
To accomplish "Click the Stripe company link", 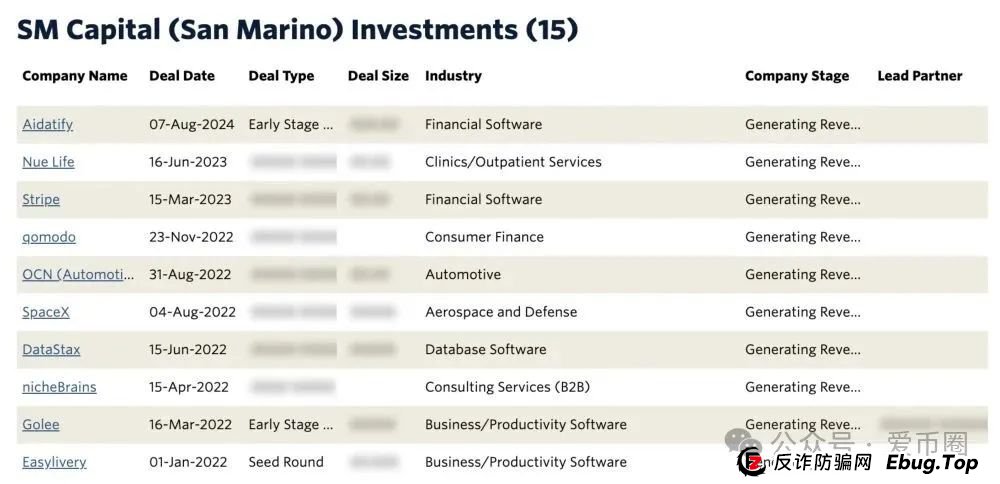I will [x=41, y=200].
